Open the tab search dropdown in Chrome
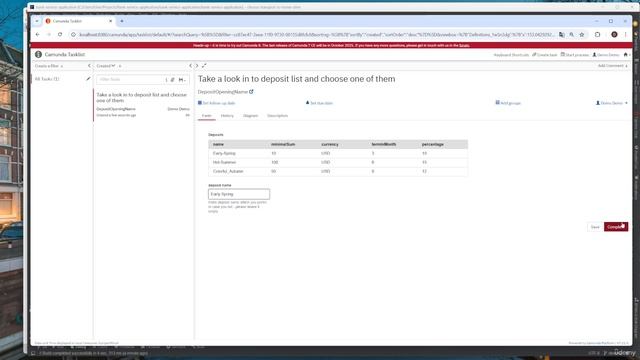 [x=37, y=21]
